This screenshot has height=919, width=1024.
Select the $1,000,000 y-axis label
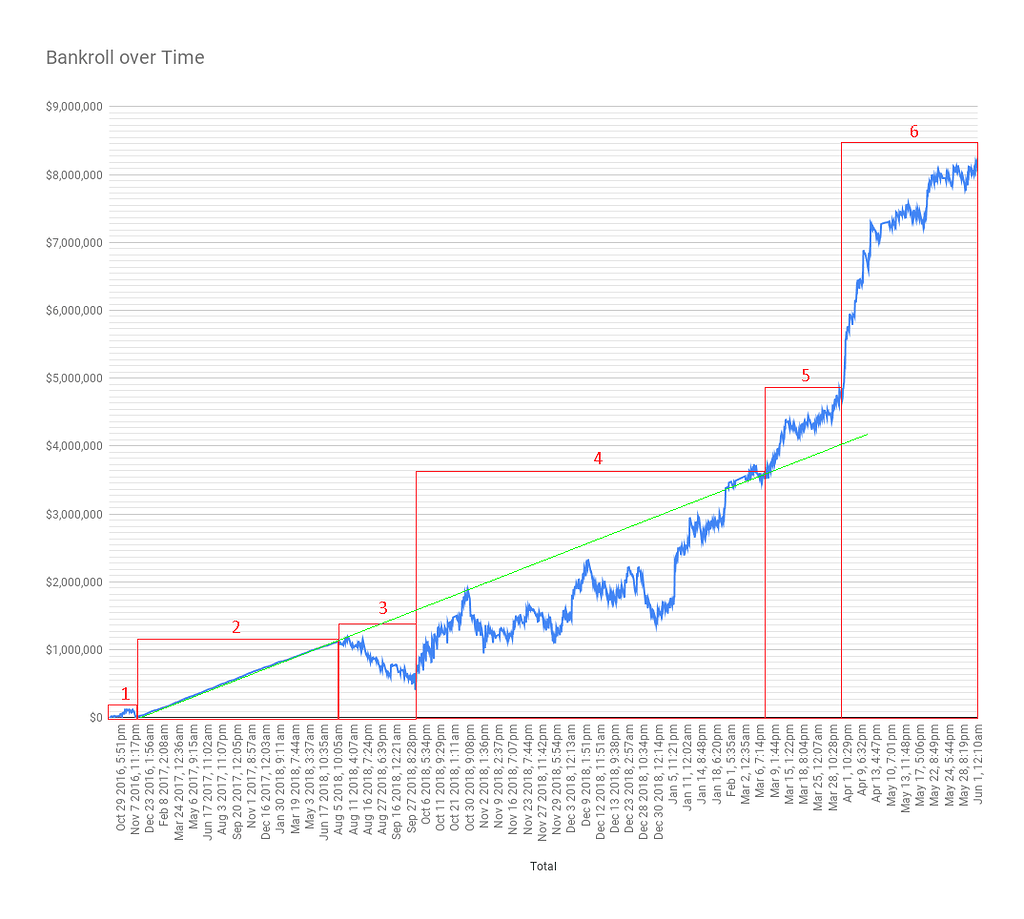click(x=74, y=650)
